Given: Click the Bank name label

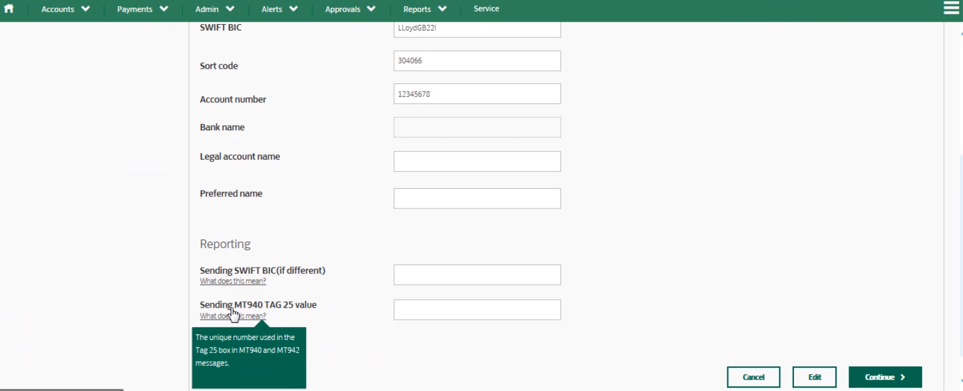Looking at the screenshot, I should click(x=222, y=127).
